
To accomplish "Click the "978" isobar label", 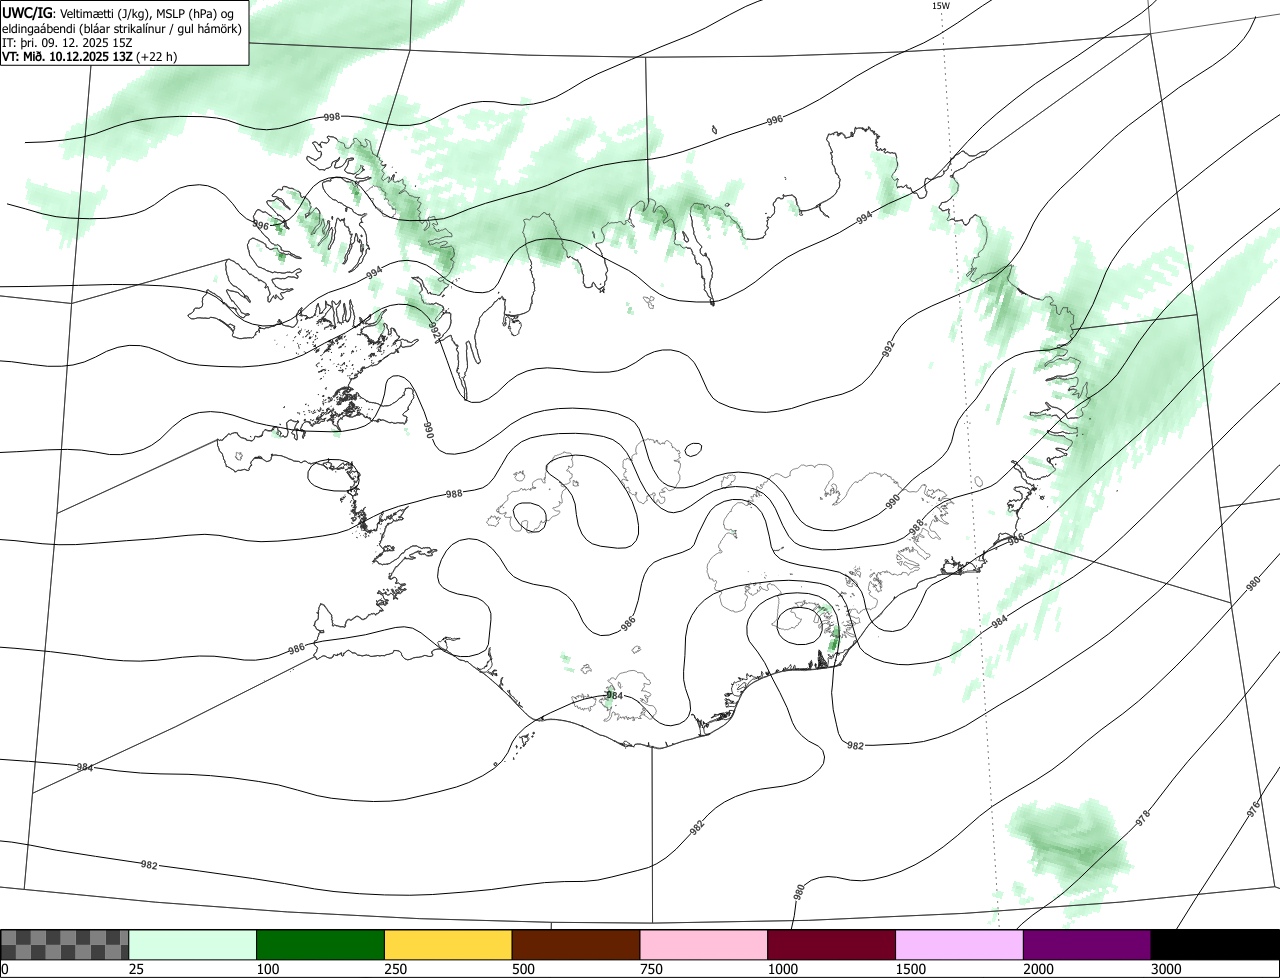I will pos(1143,818).
